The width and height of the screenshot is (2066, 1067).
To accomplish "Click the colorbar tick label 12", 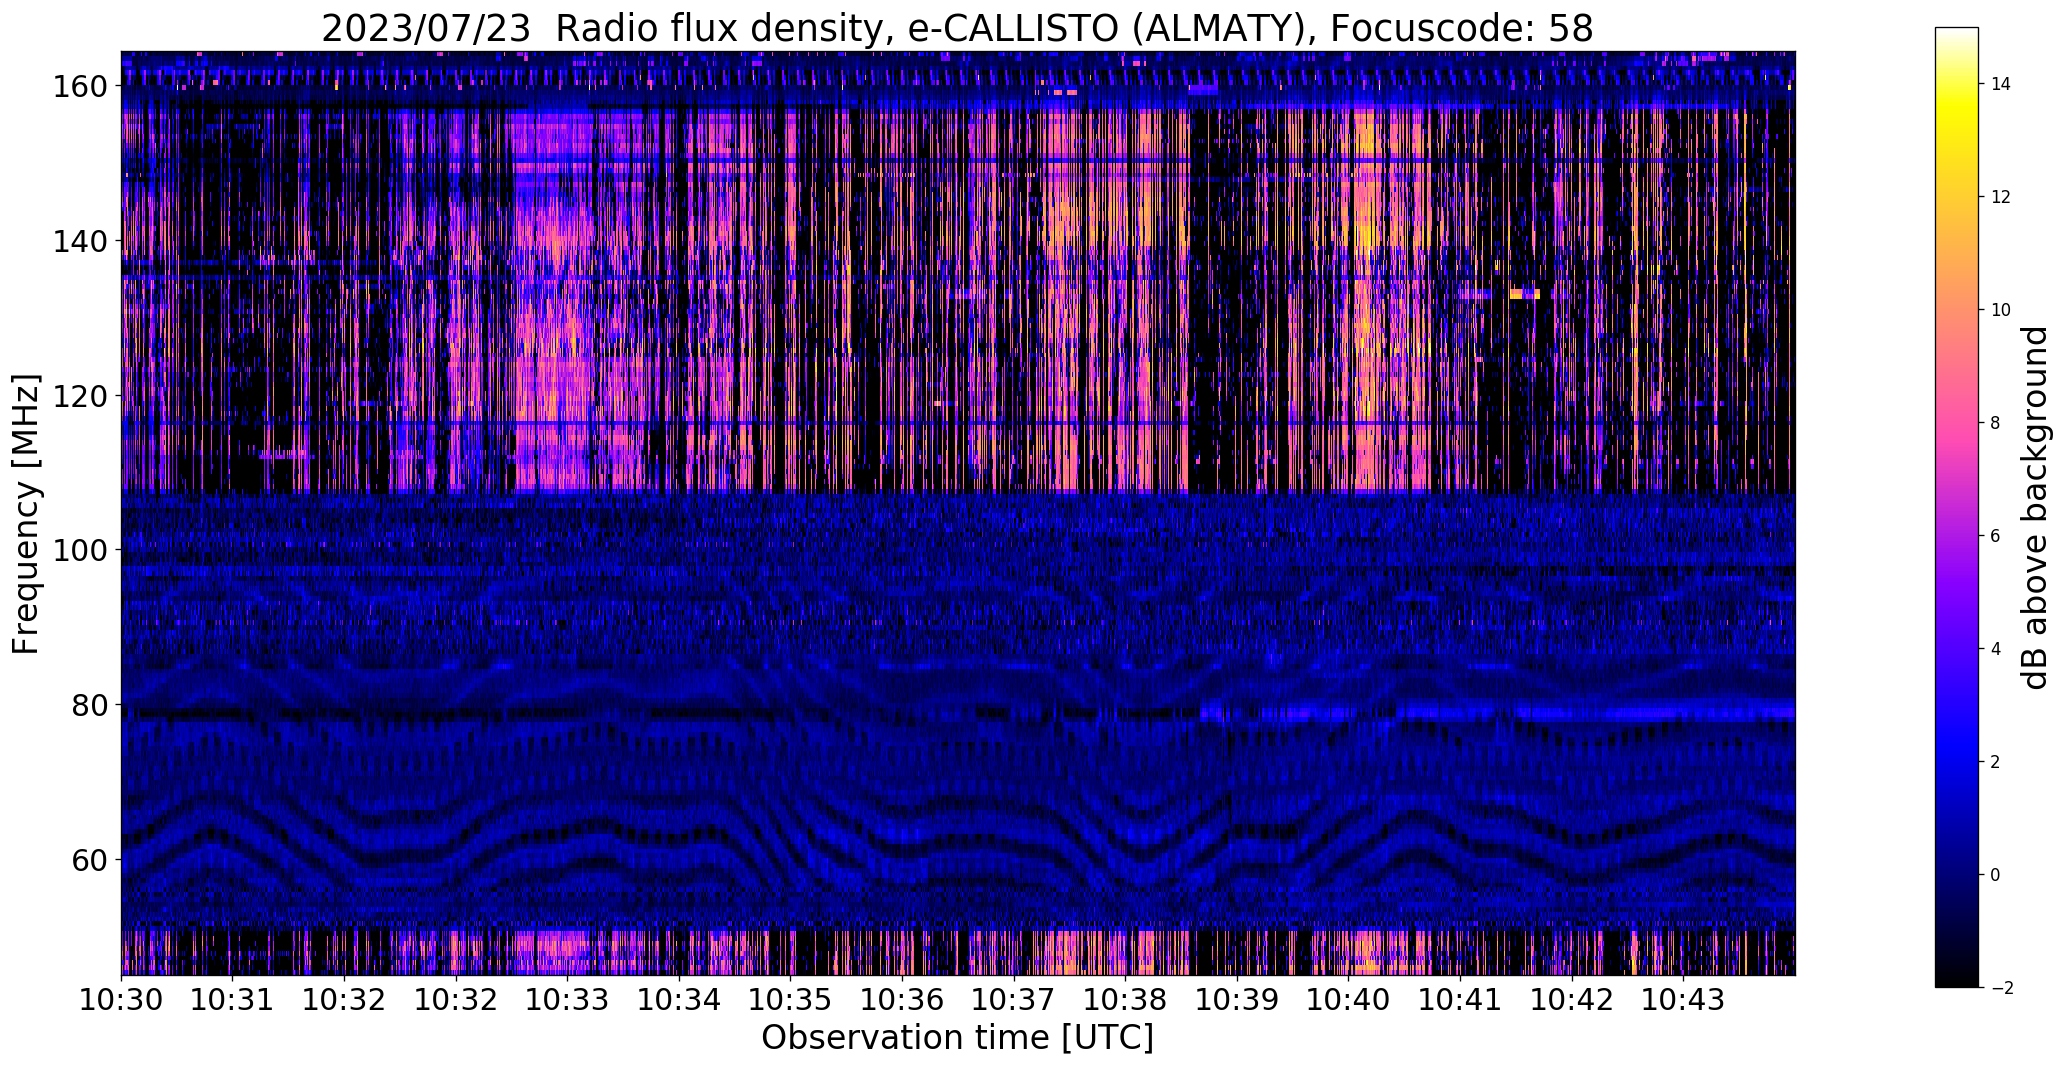I will 2001,197.
